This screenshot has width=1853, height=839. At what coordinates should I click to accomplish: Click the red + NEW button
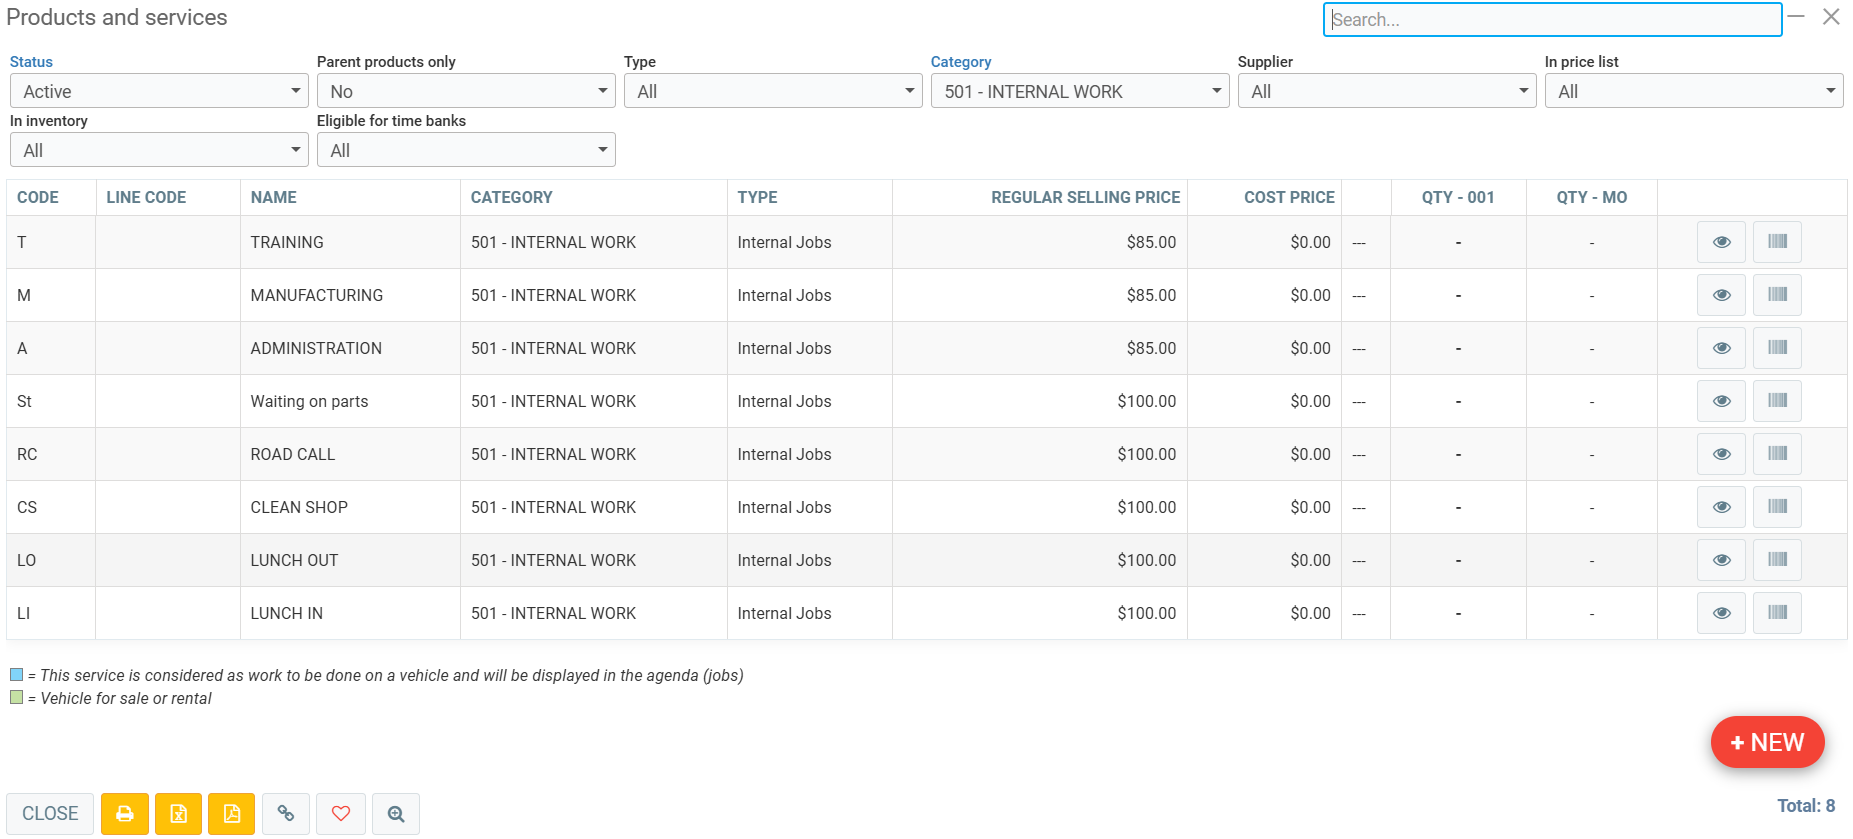click(1767, 742)
